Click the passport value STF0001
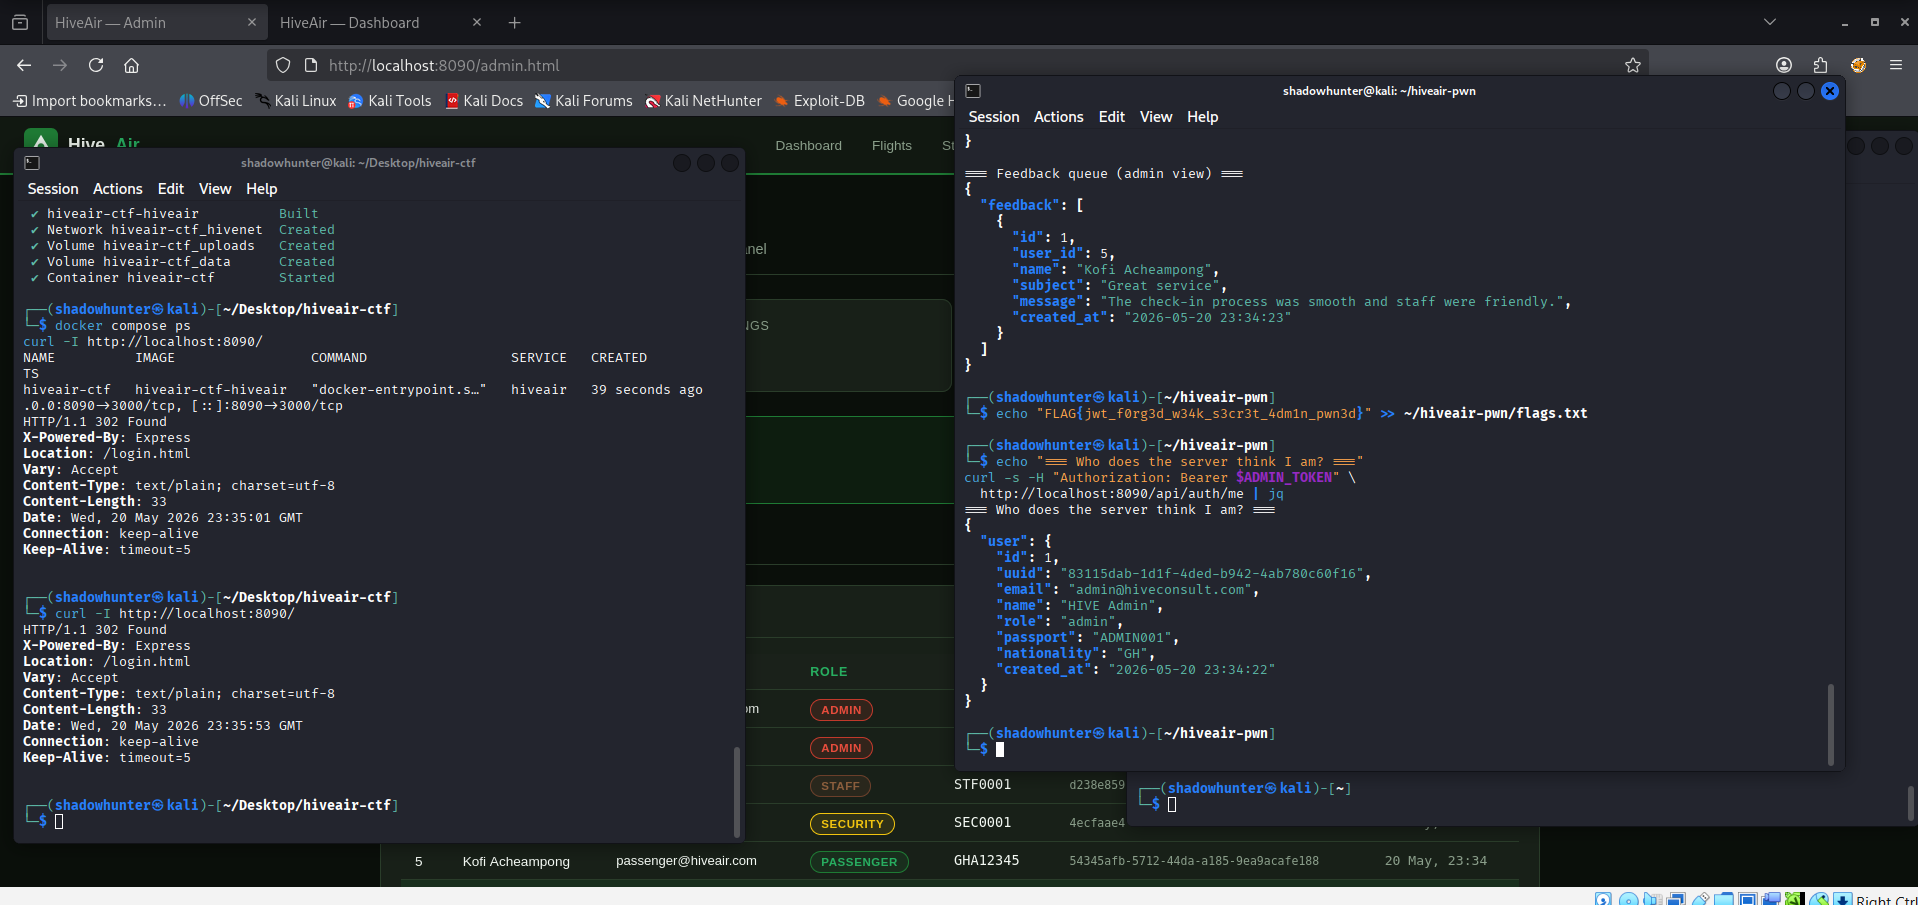Screen dimensions: 1918x905 click(982, 784)
